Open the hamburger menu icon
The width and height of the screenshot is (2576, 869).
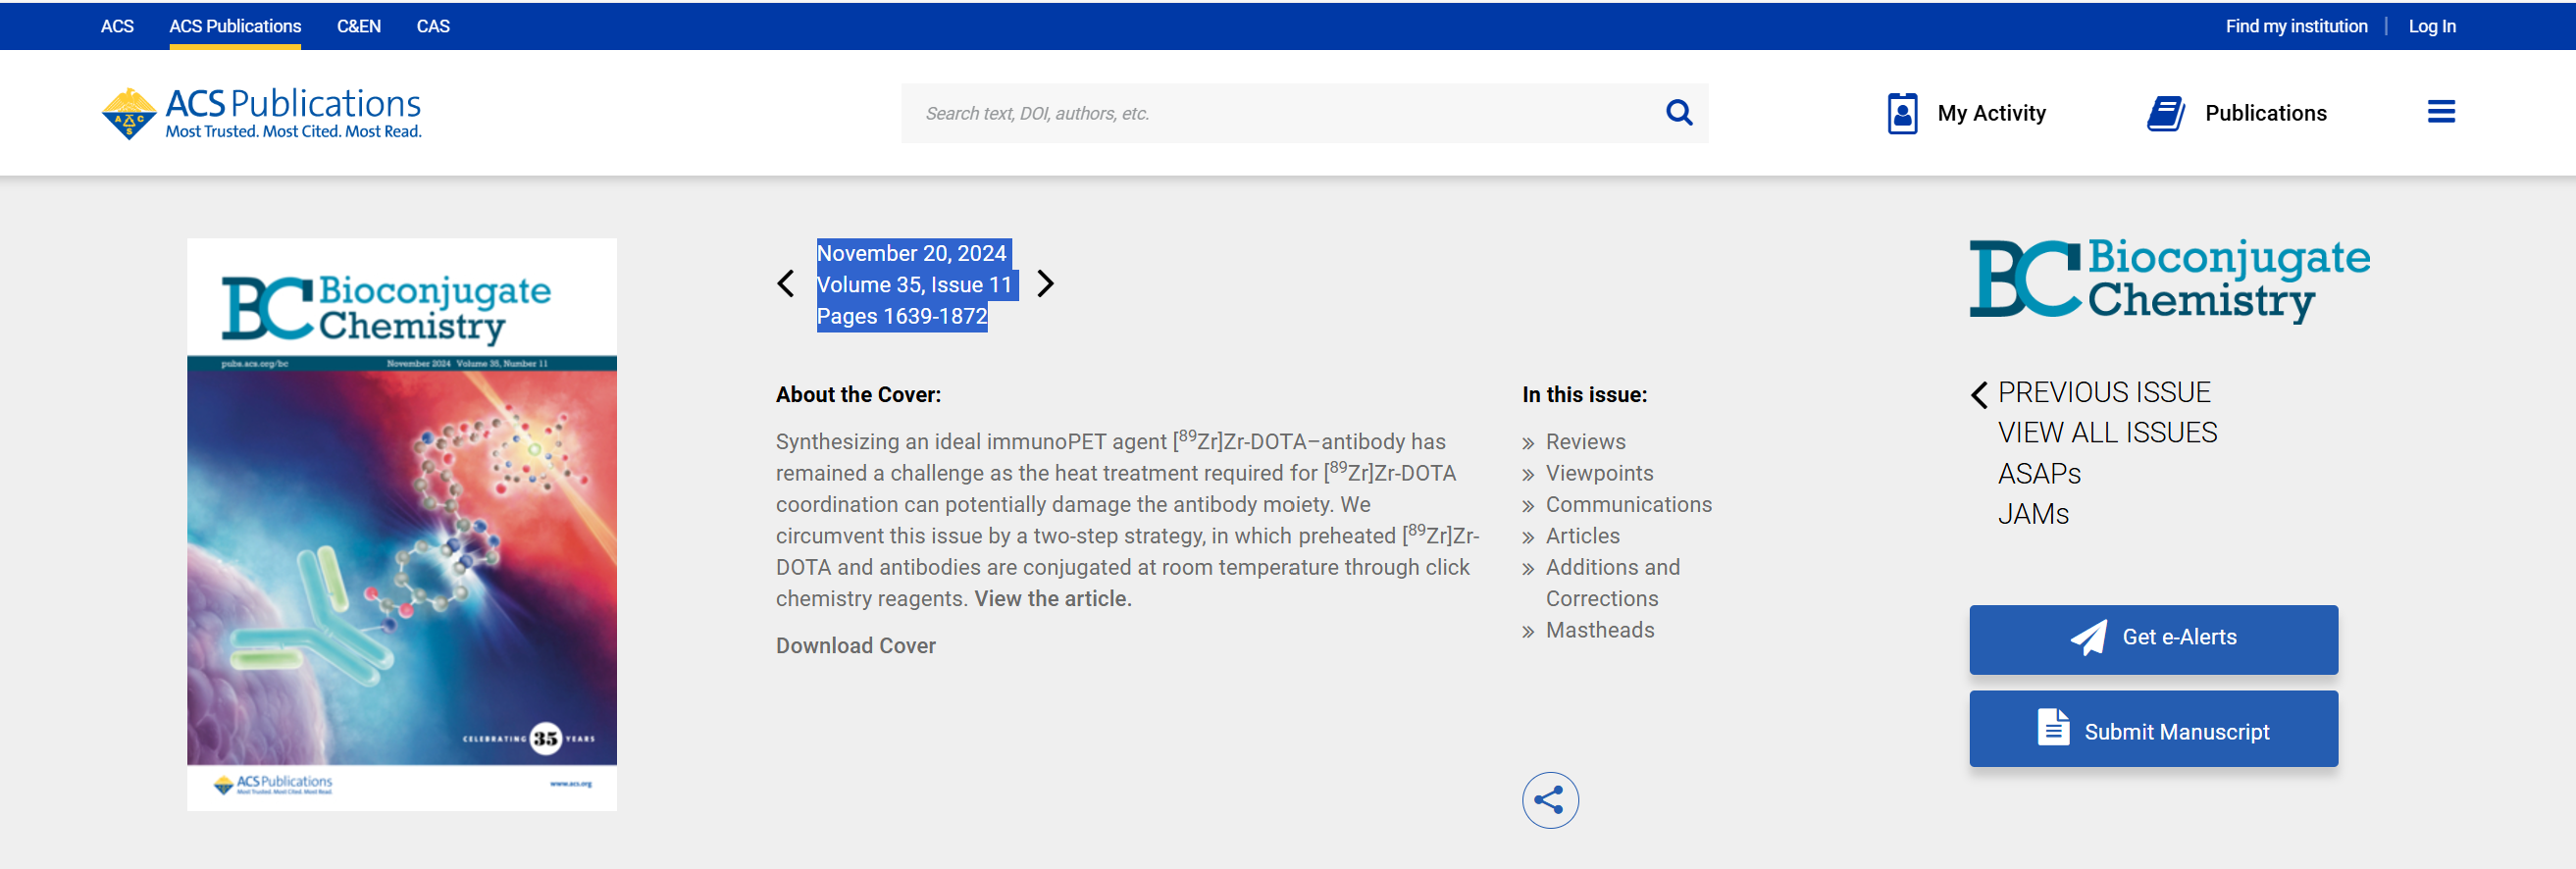tap(2441, 112)
